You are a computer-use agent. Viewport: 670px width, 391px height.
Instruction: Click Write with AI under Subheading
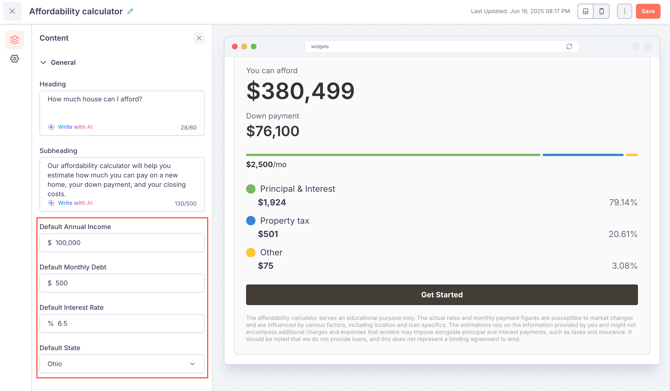71,203
